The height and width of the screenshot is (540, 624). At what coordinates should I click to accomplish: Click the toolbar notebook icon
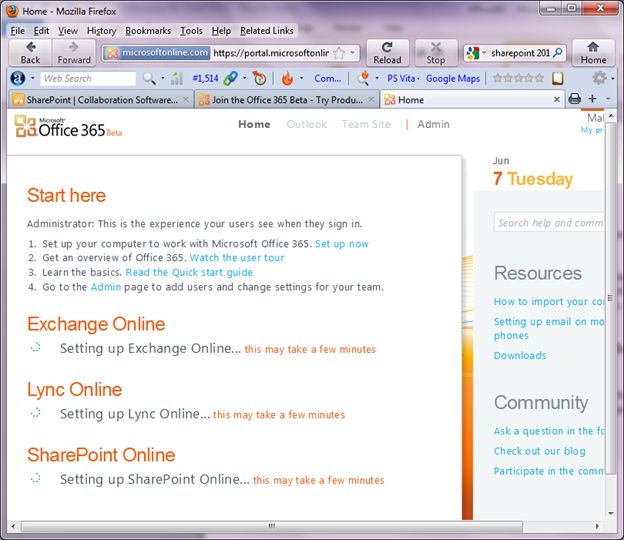pyautogui.click(x=558, y=78)
